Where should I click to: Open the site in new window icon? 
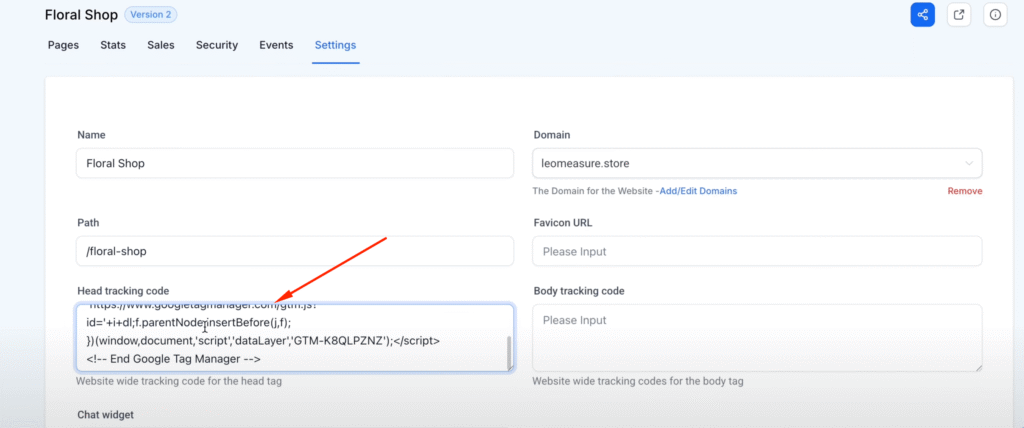(959, 15)
